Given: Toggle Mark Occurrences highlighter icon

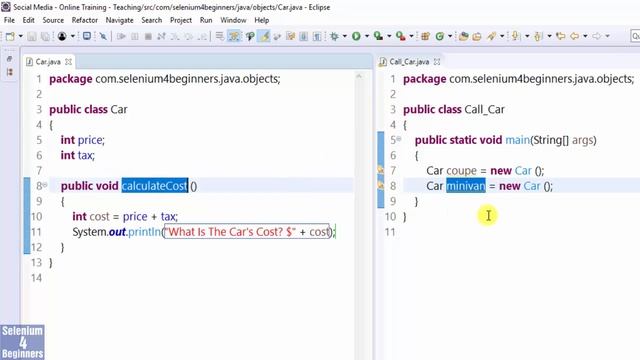Looking at the screenshot, I should tap(264, 36).
